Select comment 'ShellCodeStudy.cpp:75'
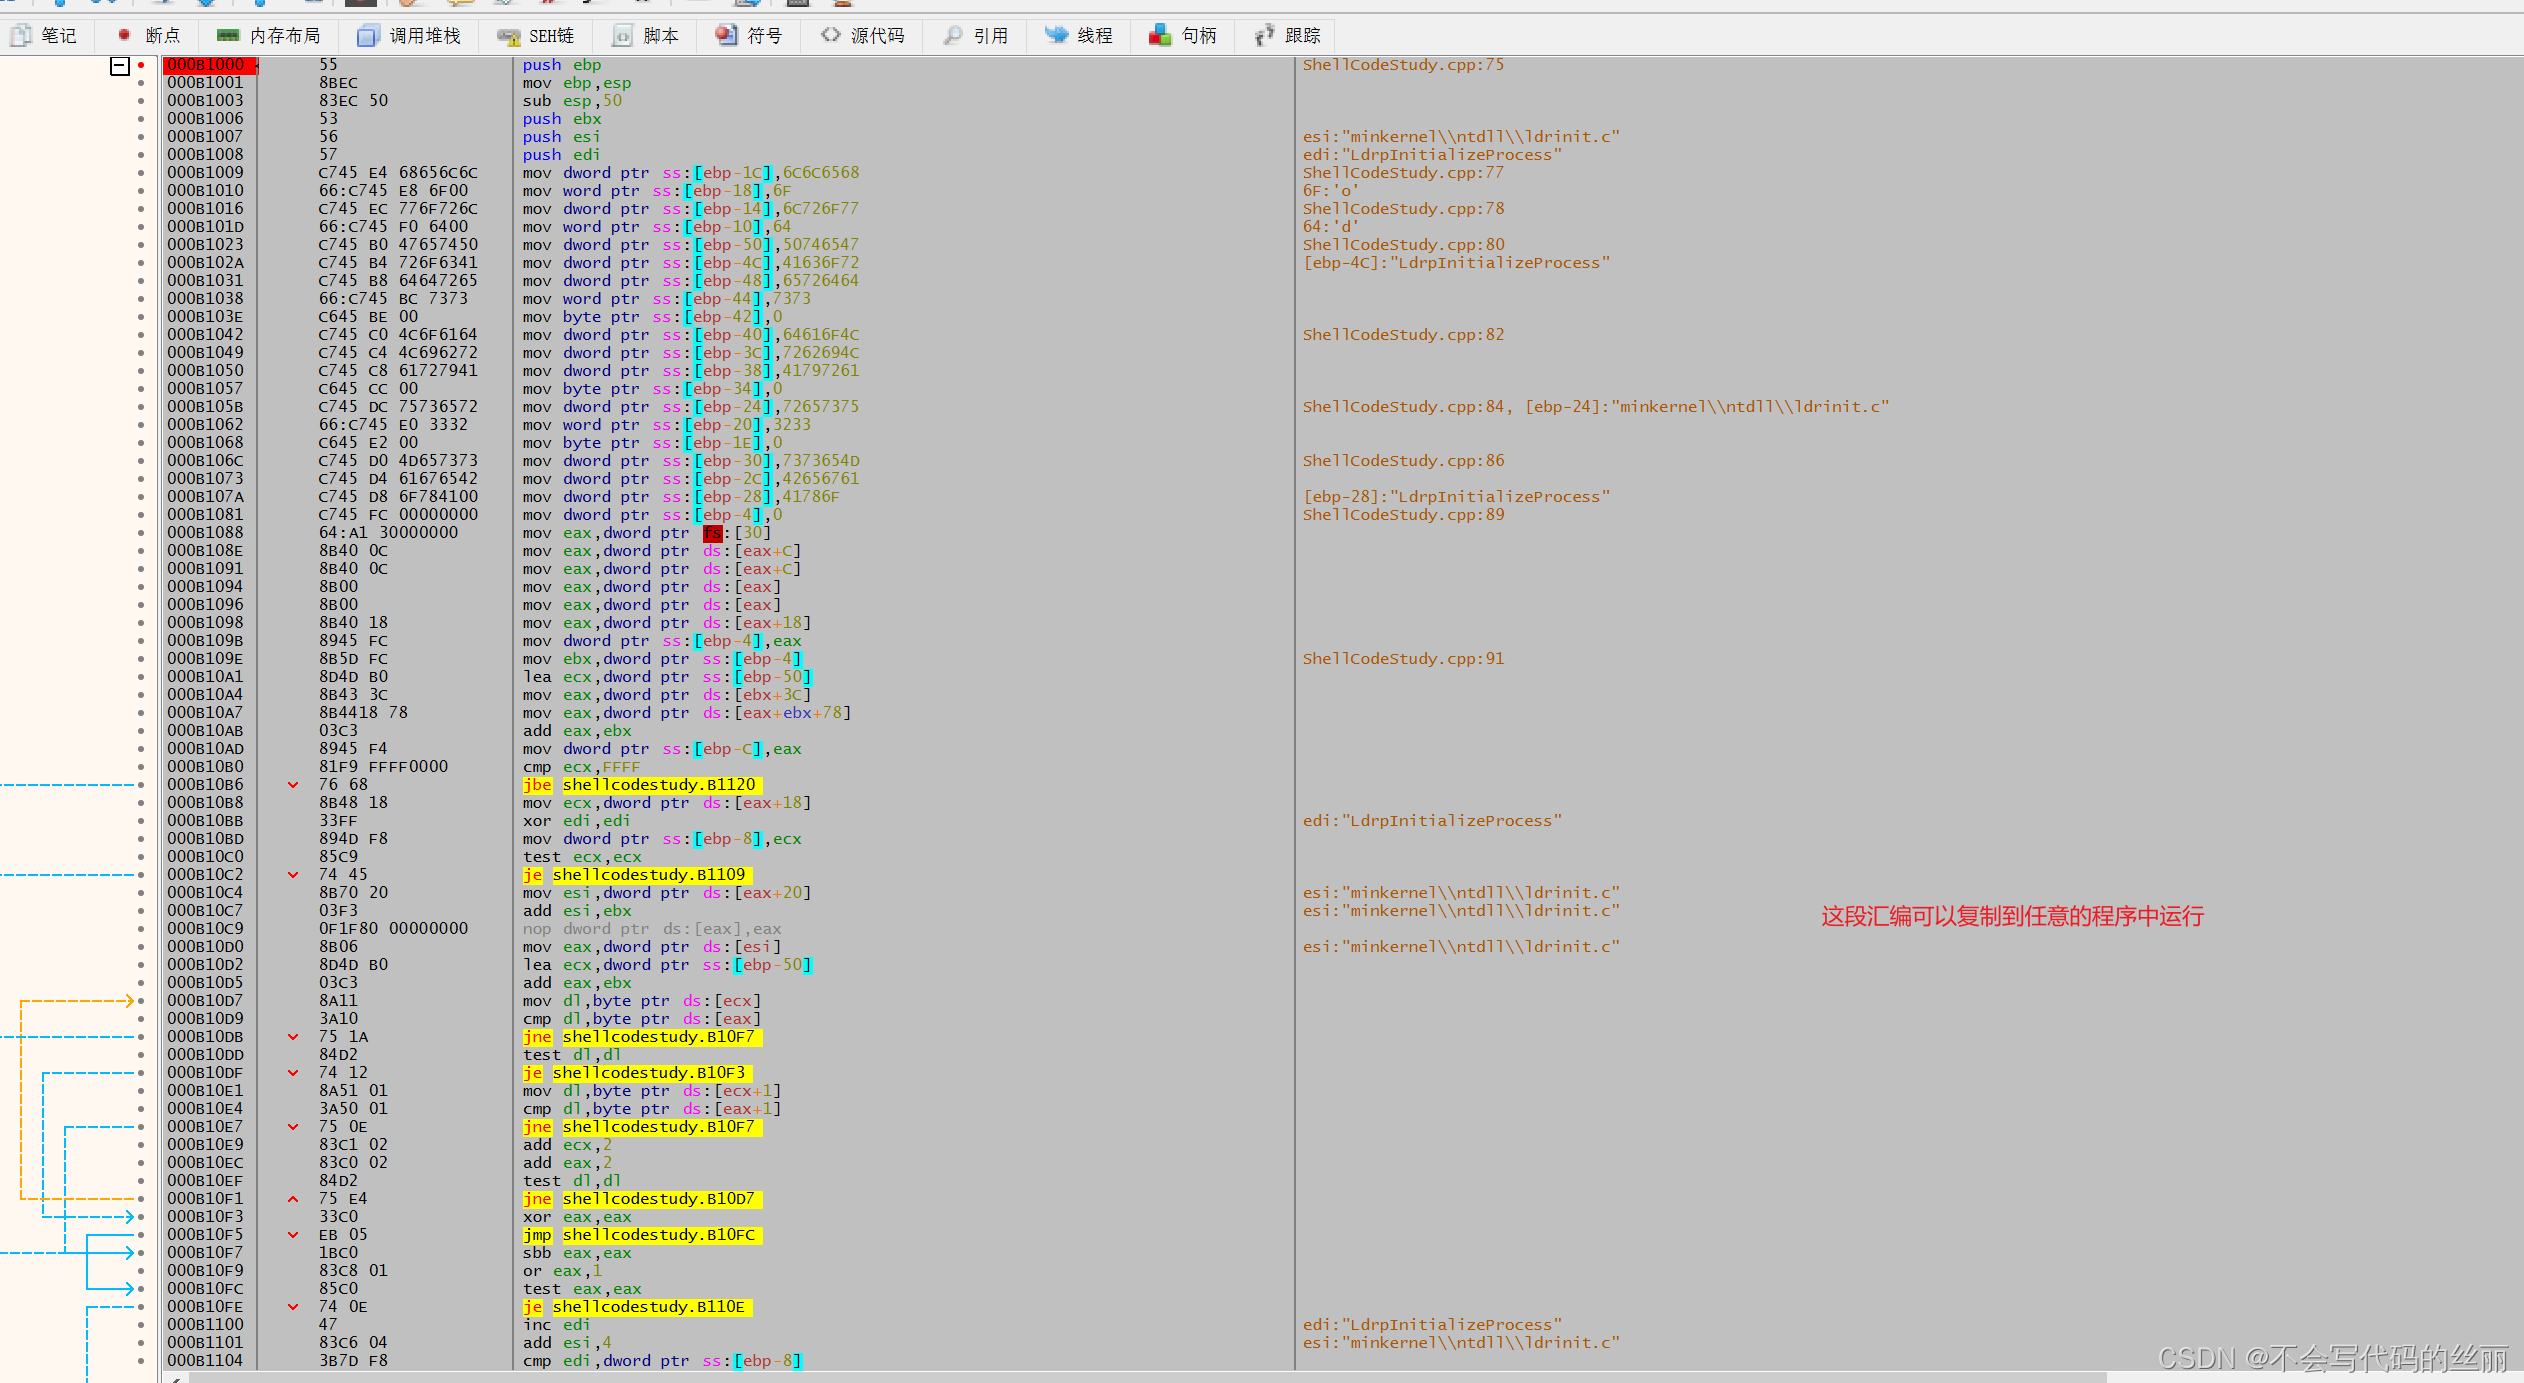This screenshot has width=2524, height=1383. (x=1403, y=65)
